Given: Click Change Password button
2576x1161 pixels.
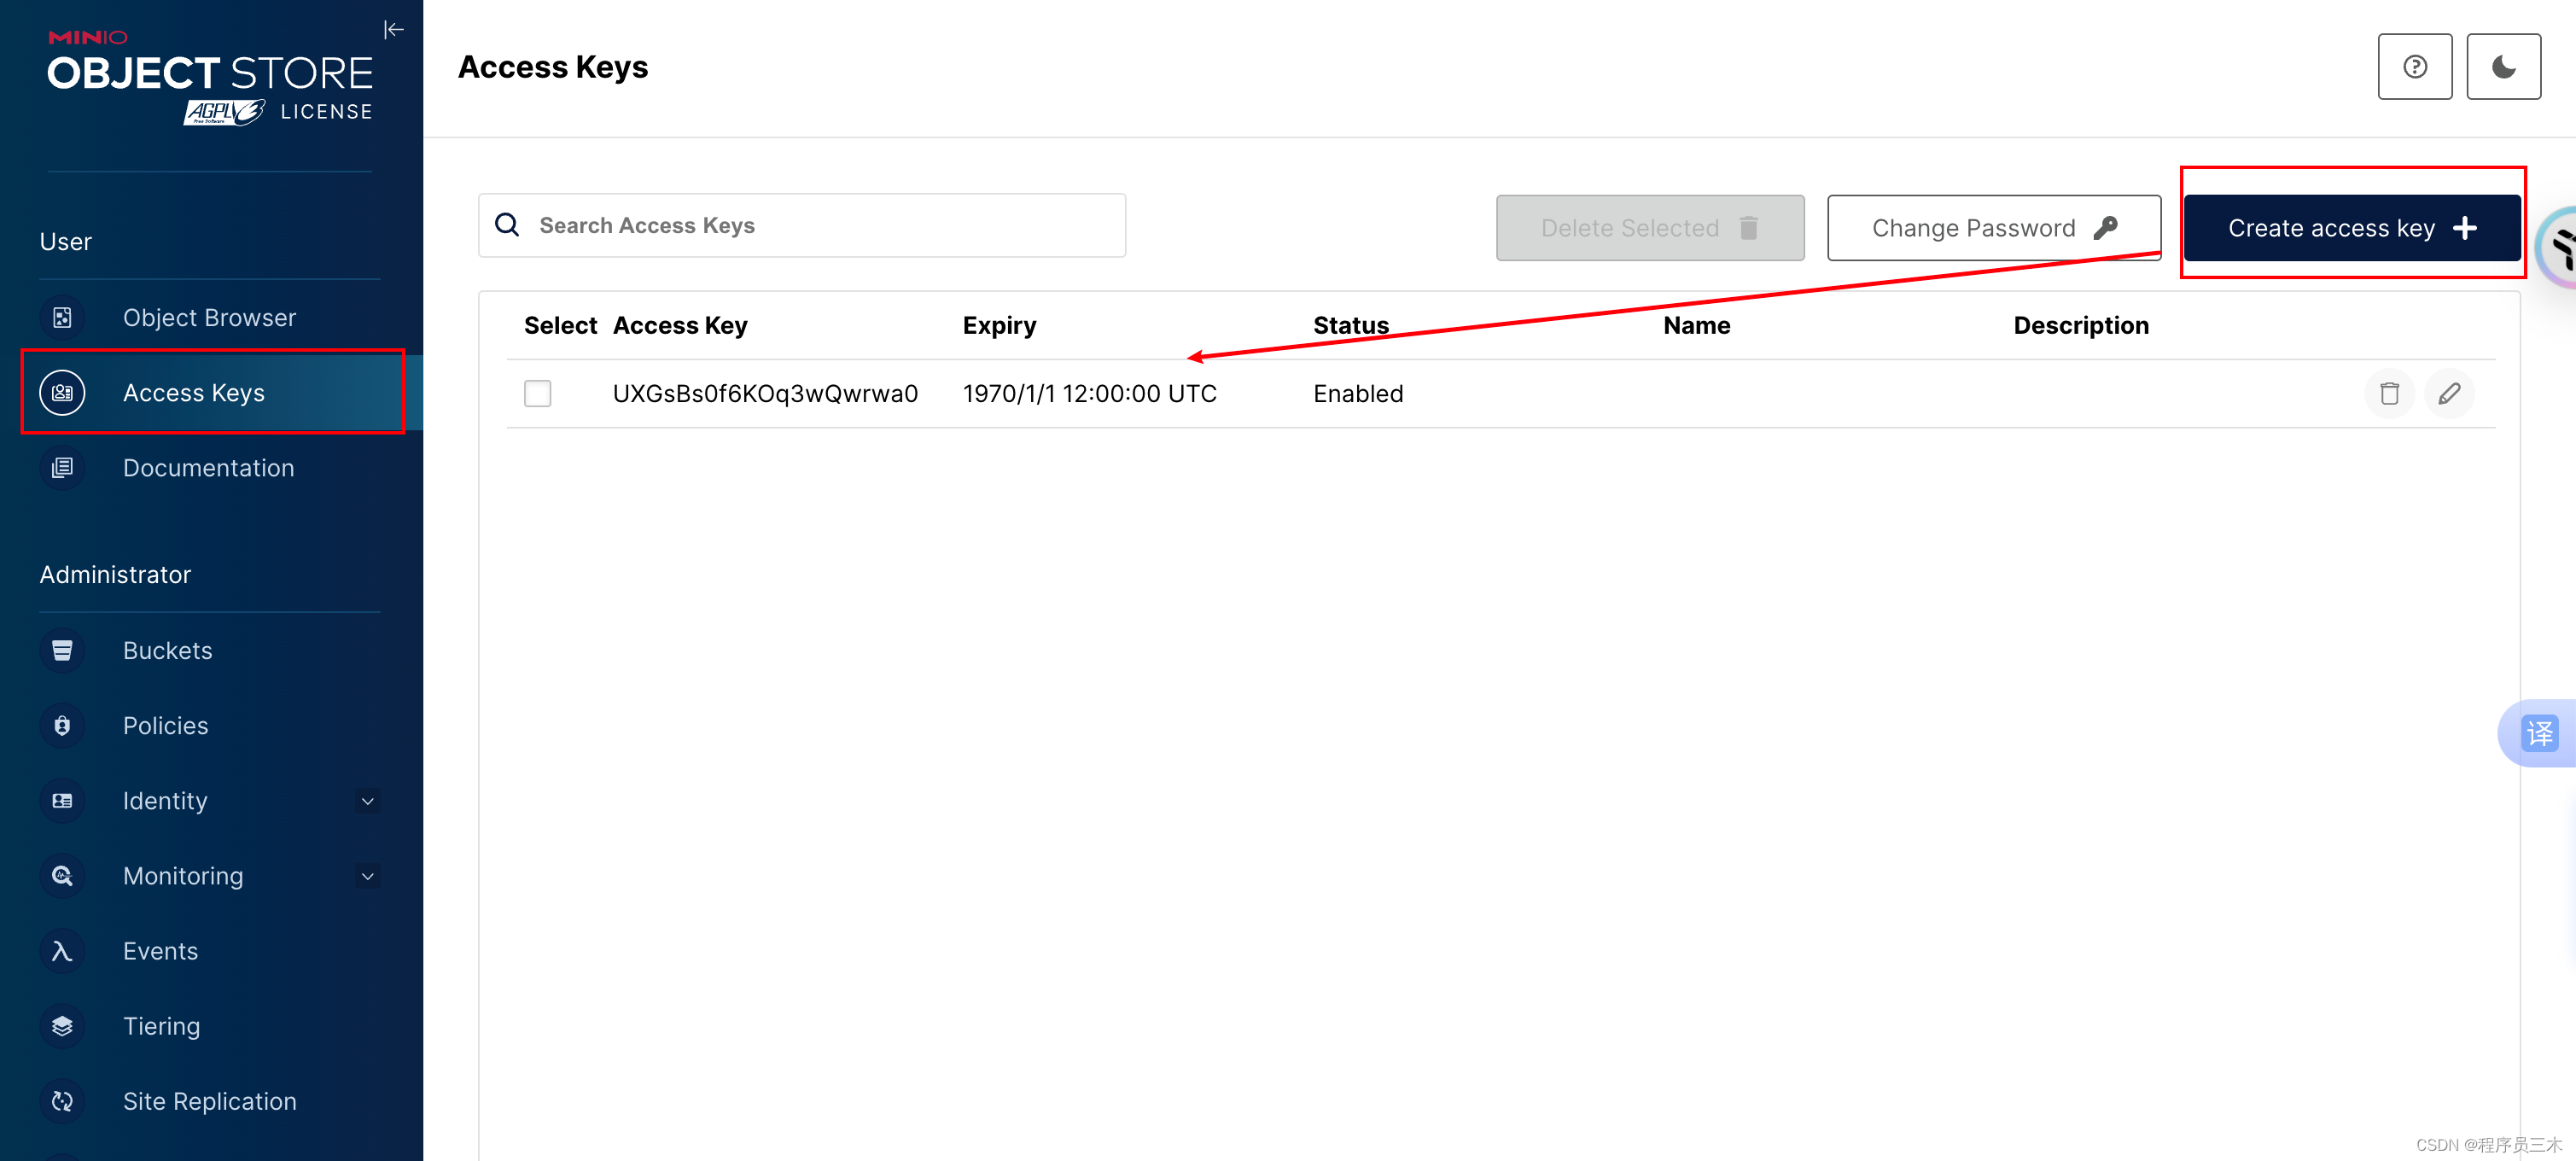Looking at the screenshot, I should (1993, 226).
